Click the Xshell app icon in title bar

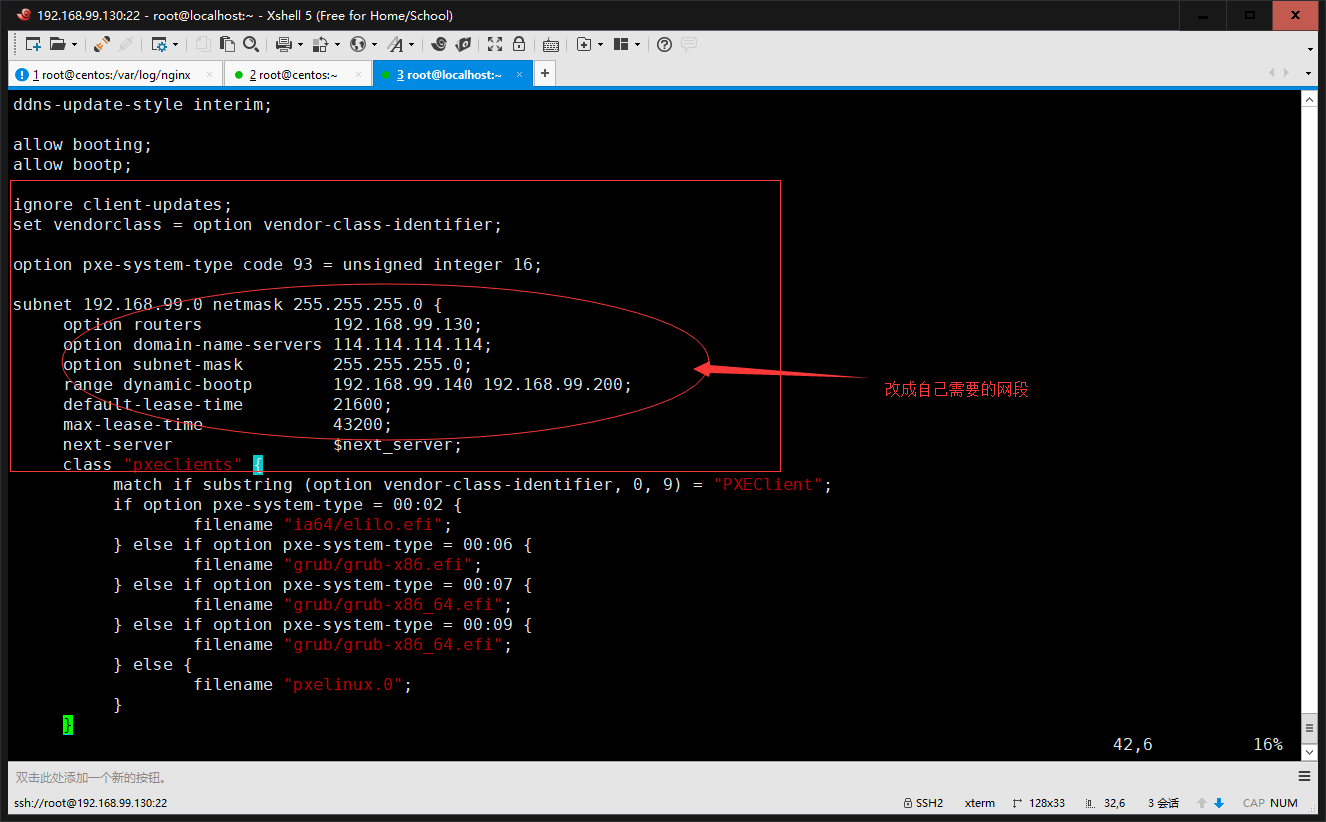(x=23, y=15)
